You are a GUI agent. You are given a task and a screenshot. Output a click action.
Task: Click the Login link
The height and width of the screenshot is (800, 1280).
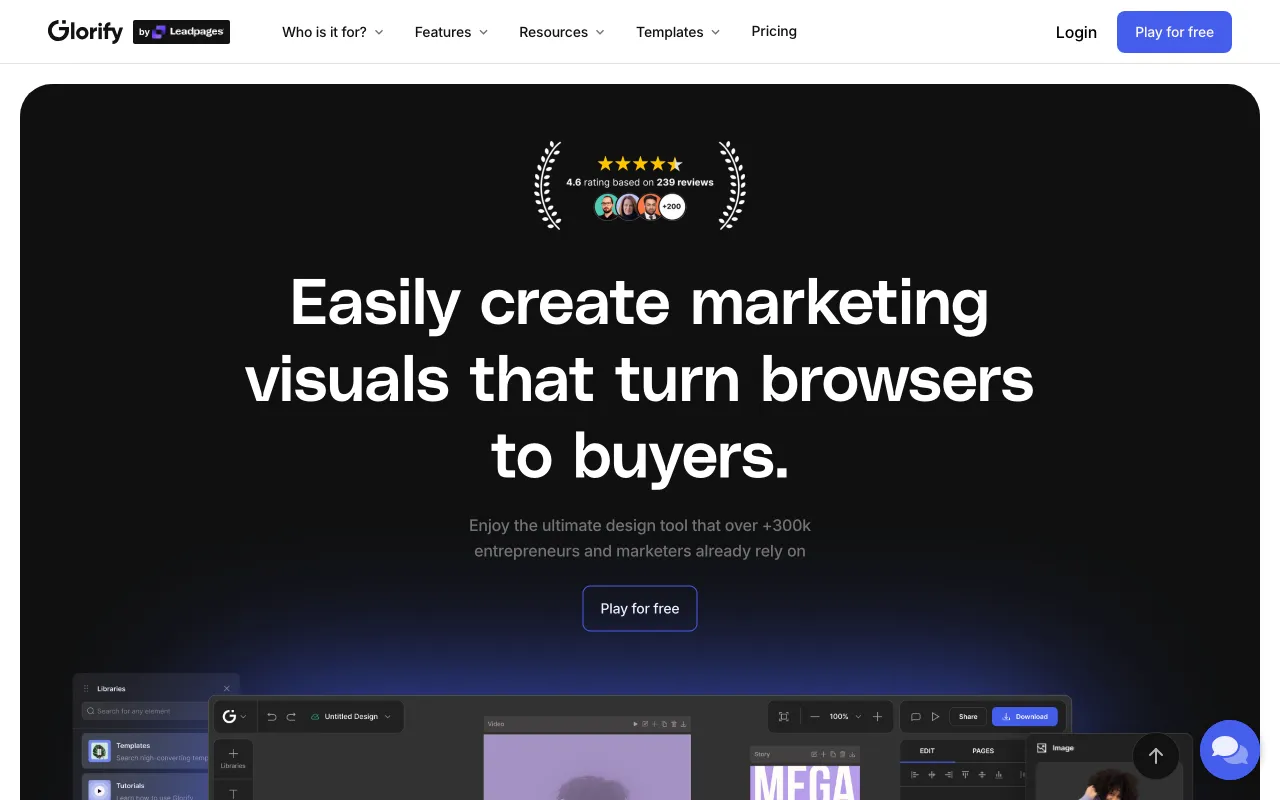tap(1076, 32)
